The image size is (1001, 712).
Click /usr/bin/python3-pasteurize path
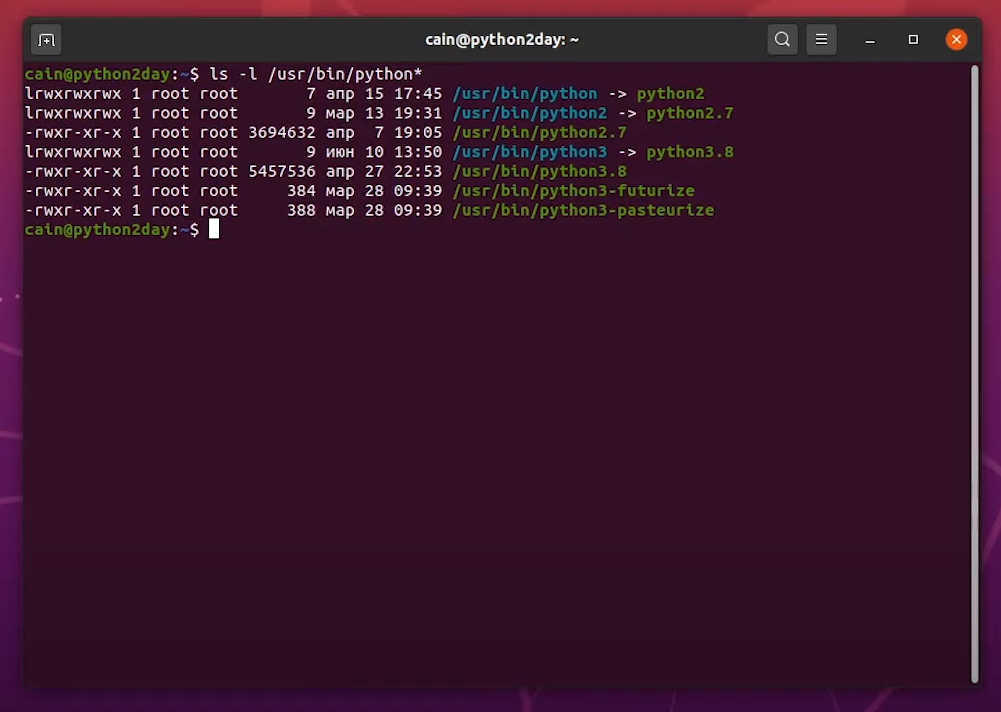(x=583, y=211)
